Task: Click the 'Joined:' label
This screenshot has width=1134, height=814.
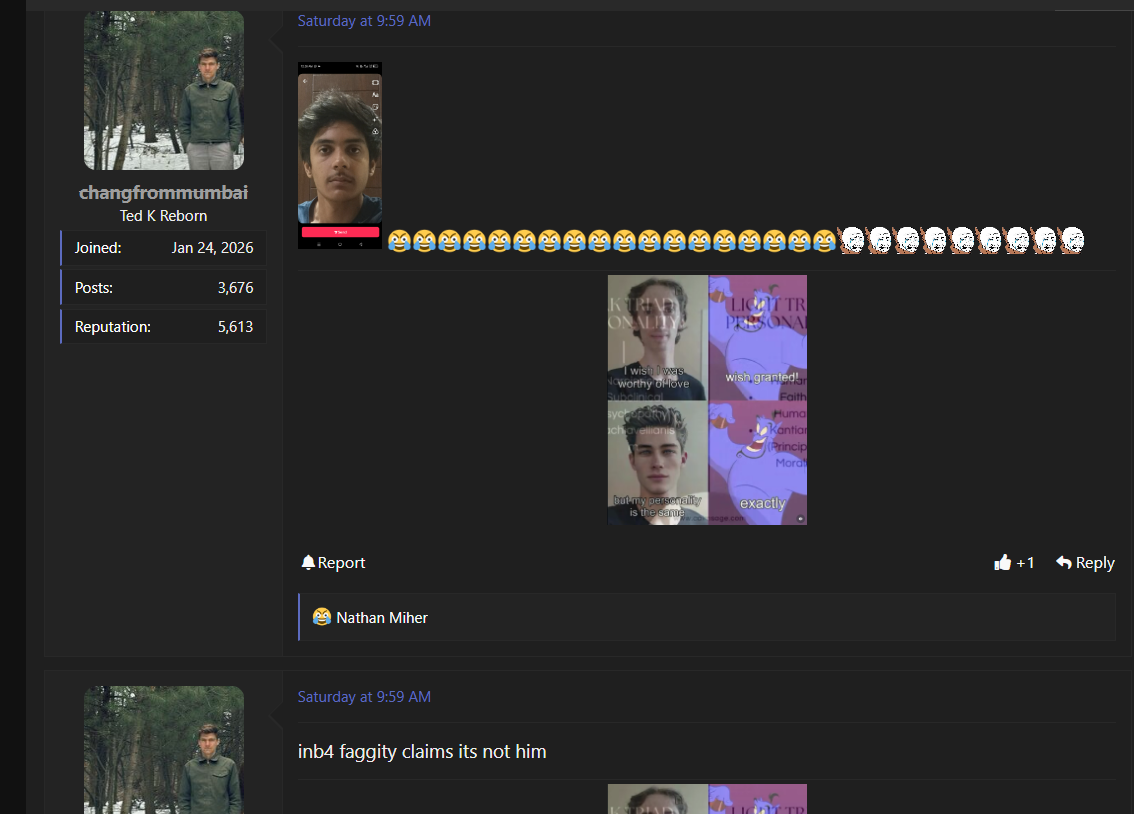Action: pyautogui.click(x=98, y=248)
